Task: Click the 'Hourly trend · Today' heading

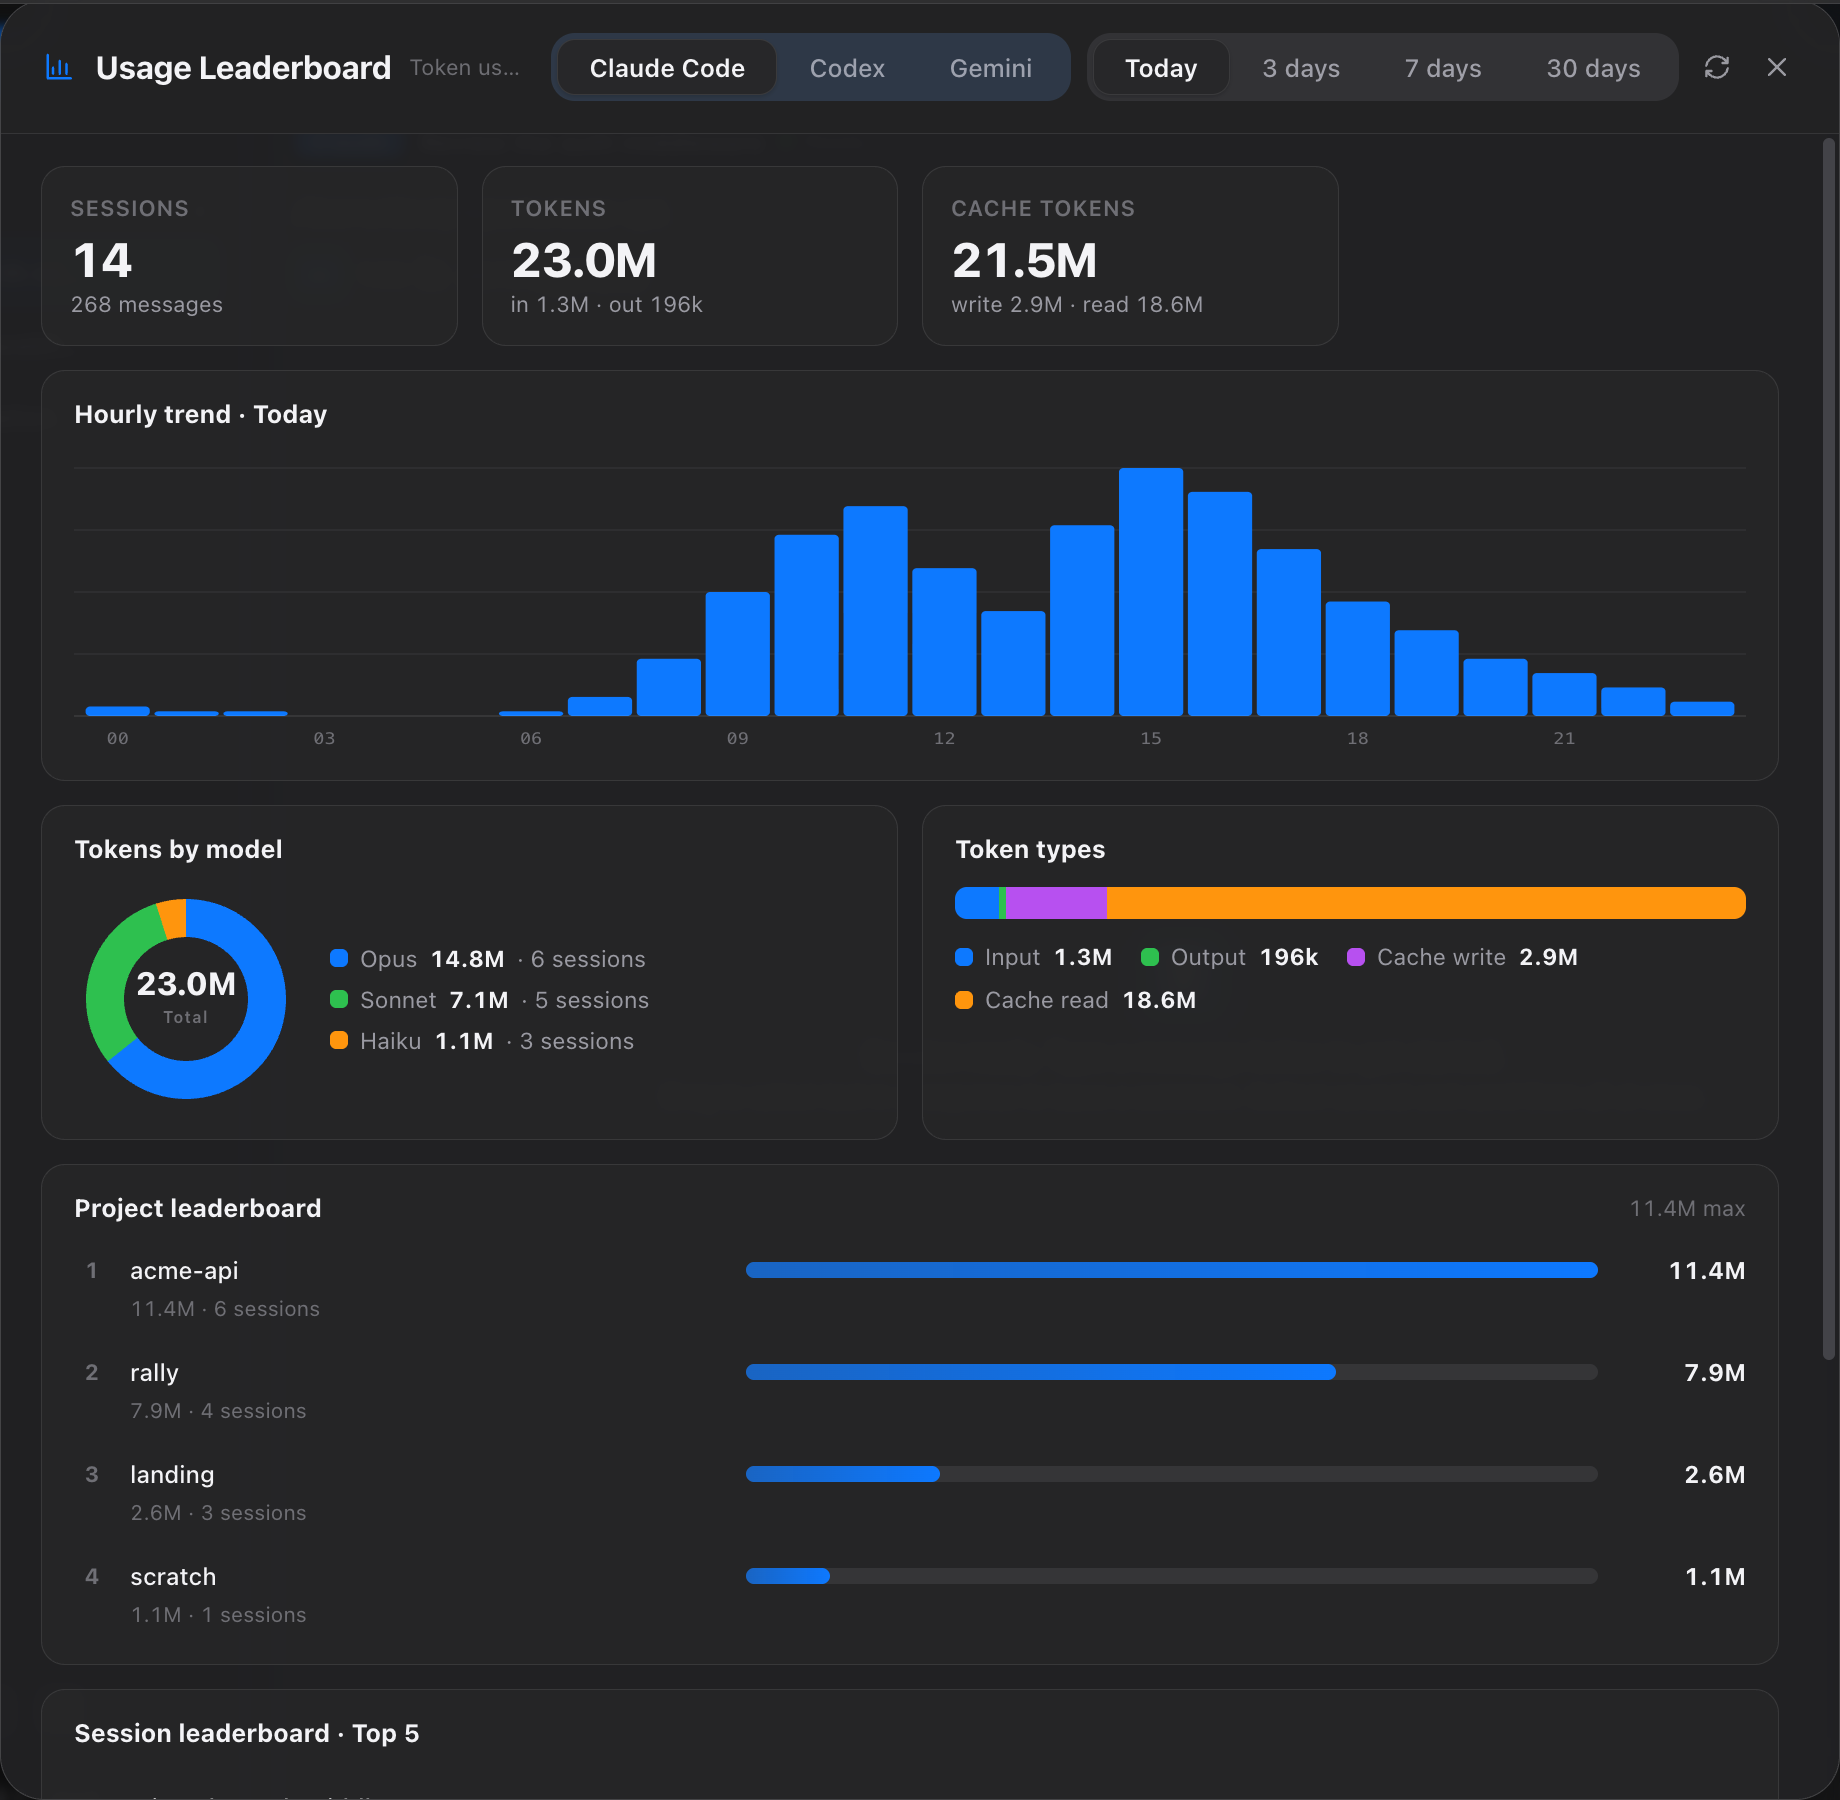Action: pyautogui.click(x=201, y=414)
